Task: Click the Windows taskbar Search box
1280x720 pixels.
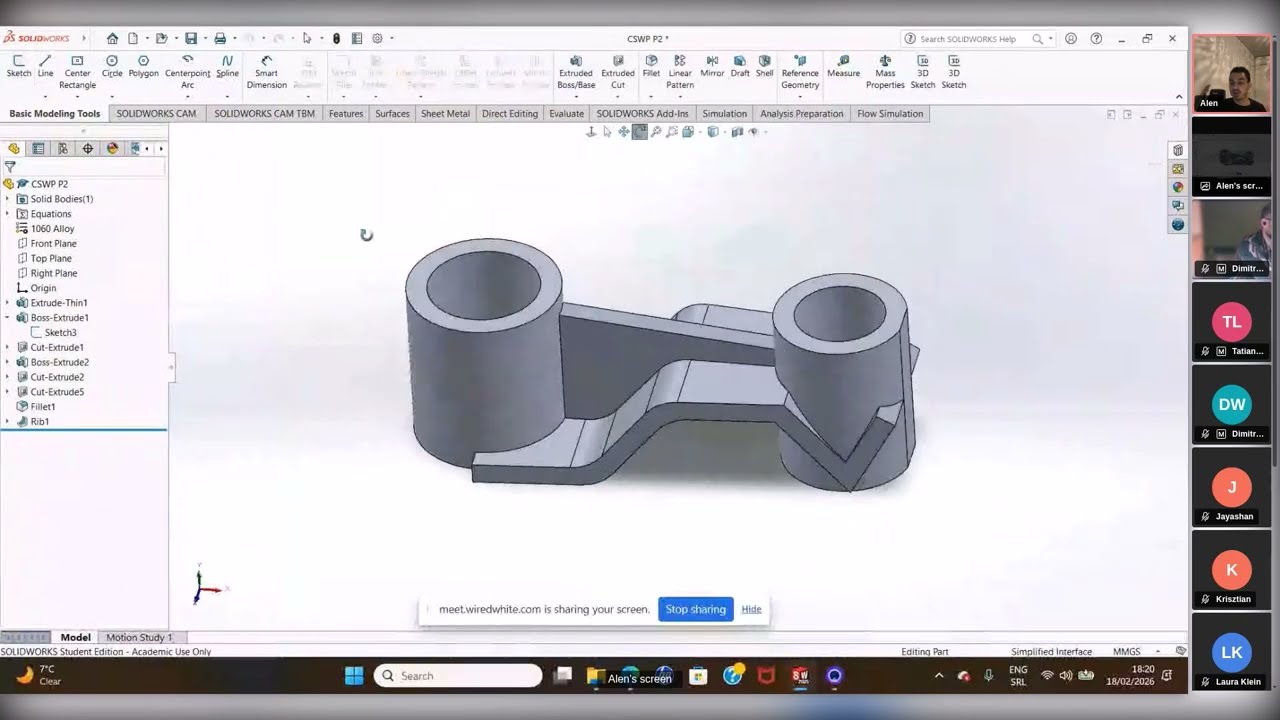Action: (458, 676)
